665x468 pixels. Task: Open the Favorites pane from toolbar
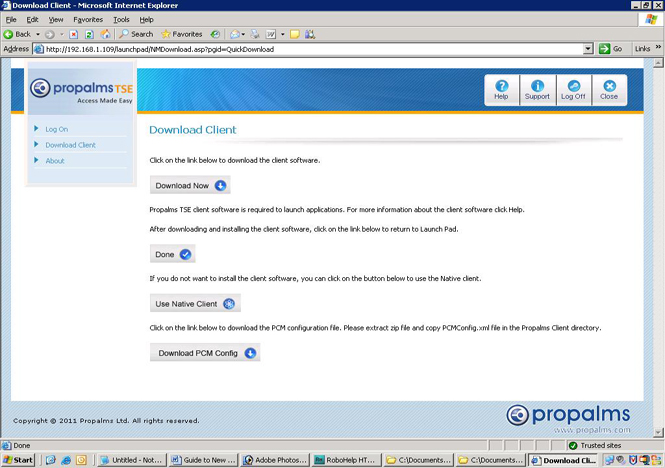tap(182, 34)
